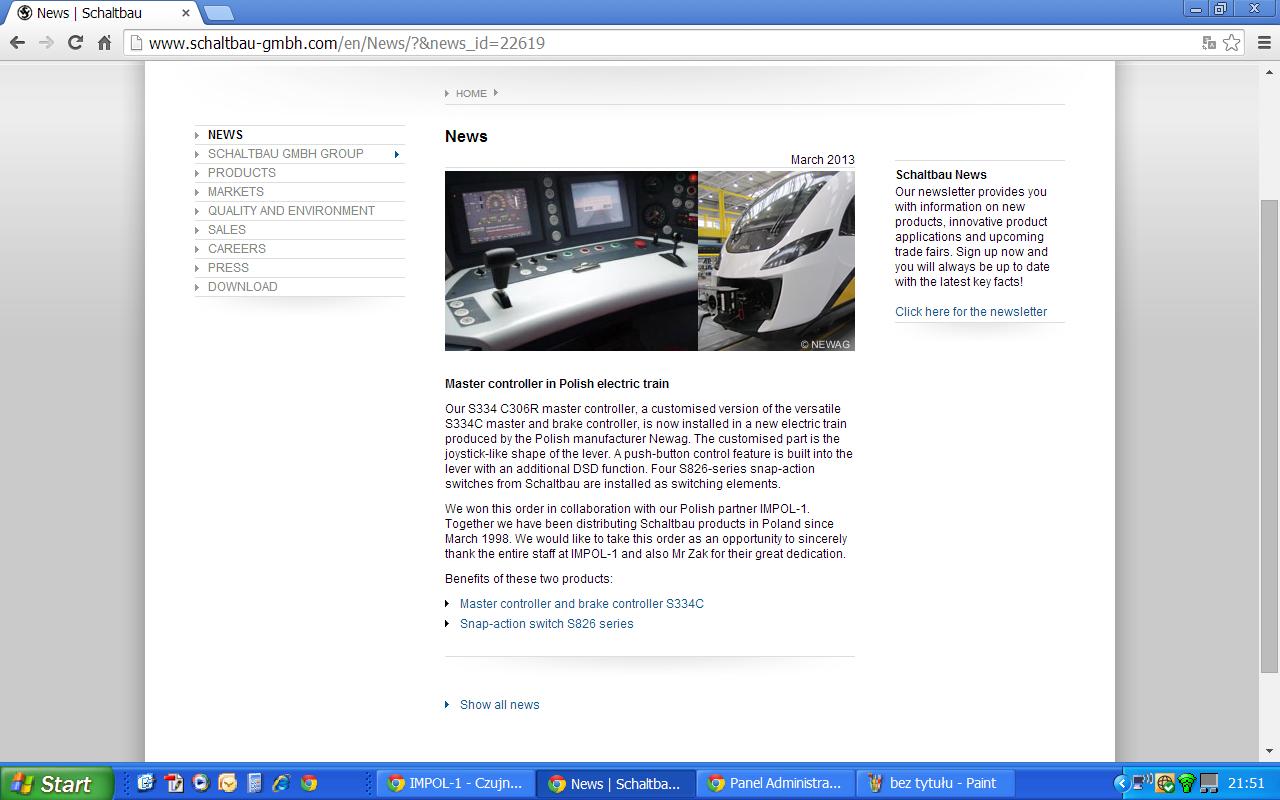Open QUALITY AND ENVIRONMENT section
1280x800 pixels.
coord(291,210)
